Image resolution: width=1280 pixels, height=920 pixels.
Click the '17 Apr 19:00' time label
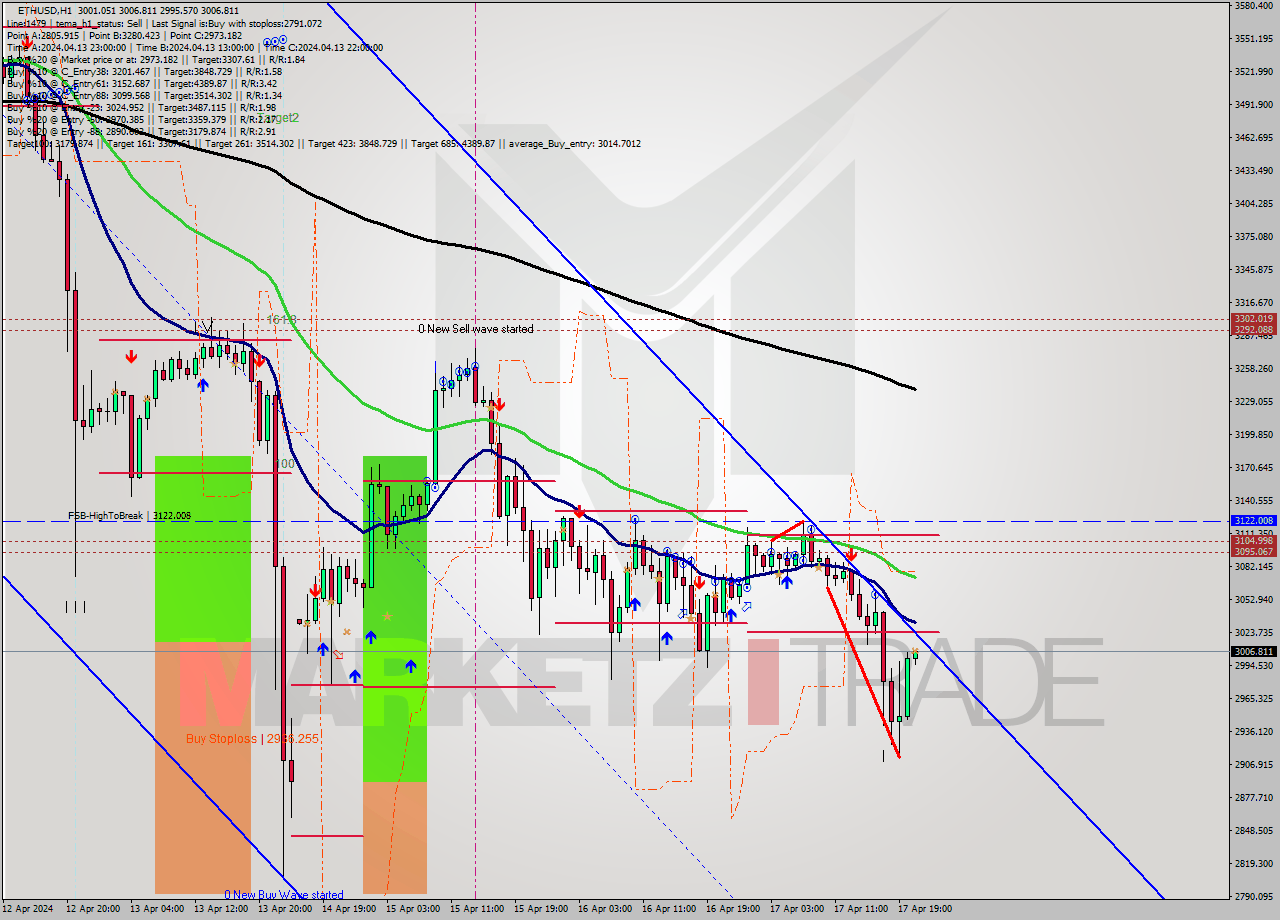[924, 909]
